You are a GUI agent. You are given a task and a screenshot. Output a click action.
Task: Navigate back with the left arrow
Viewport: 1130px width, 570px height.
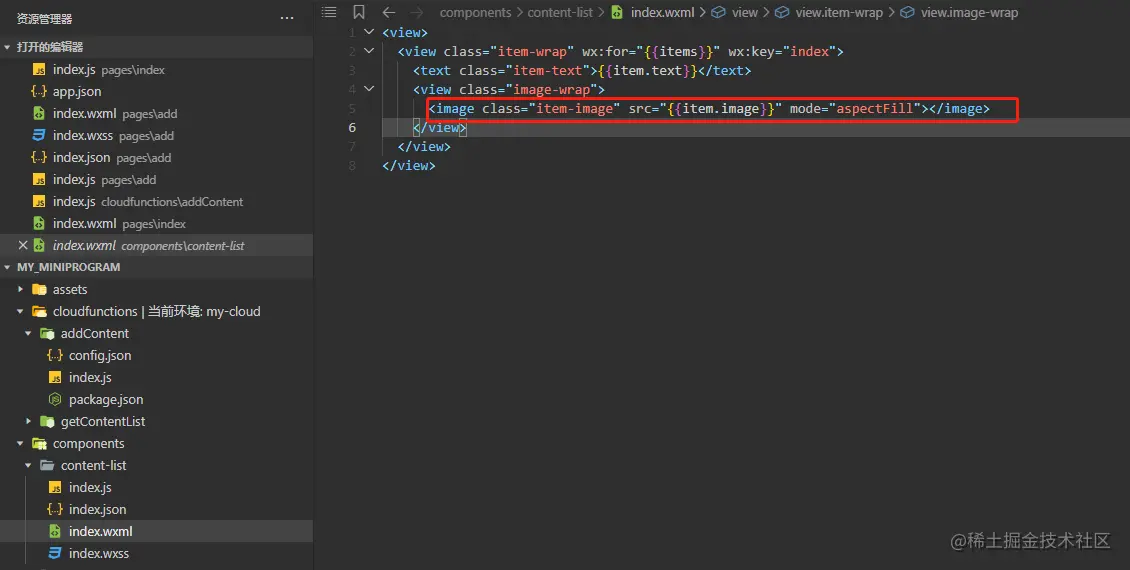pyautogui.click(x=388, y=12)
